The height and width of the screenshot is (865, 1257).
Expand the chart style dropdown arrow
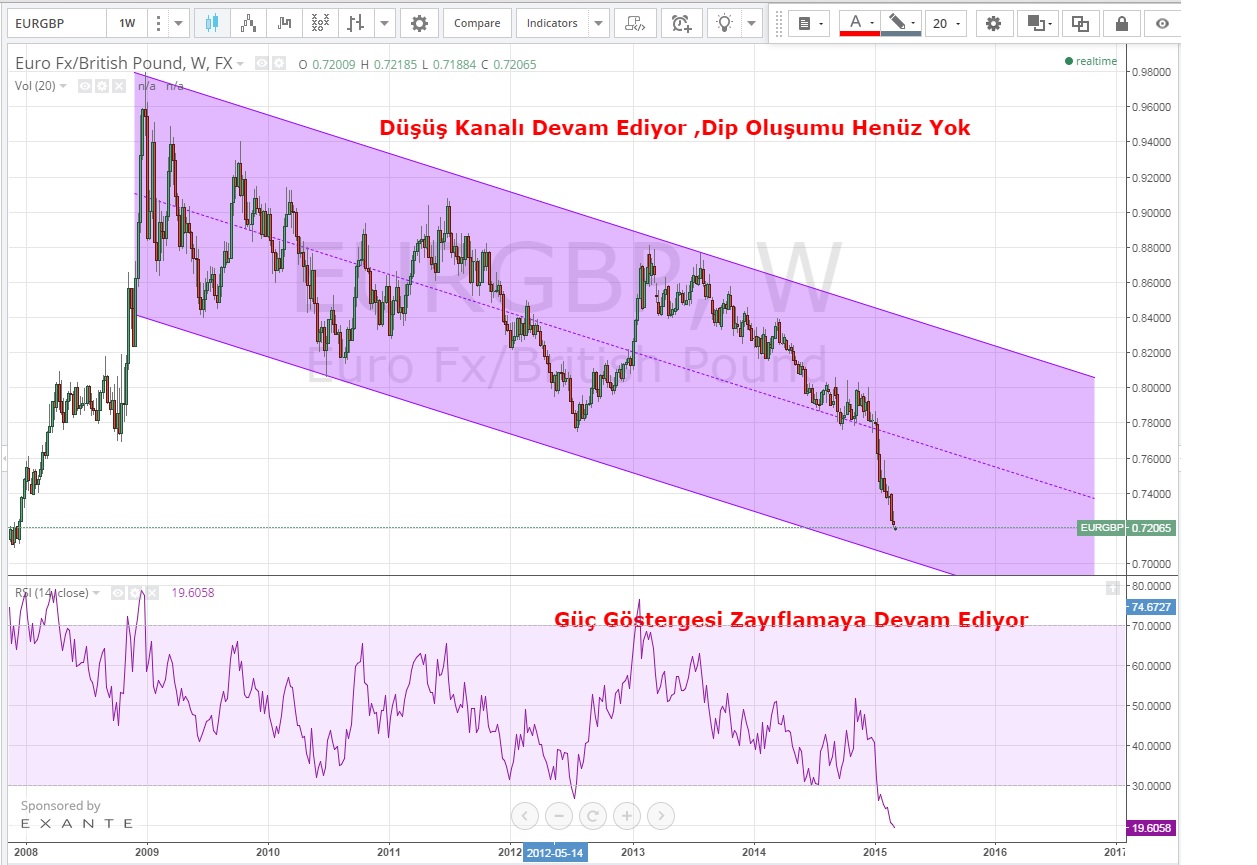385,23
